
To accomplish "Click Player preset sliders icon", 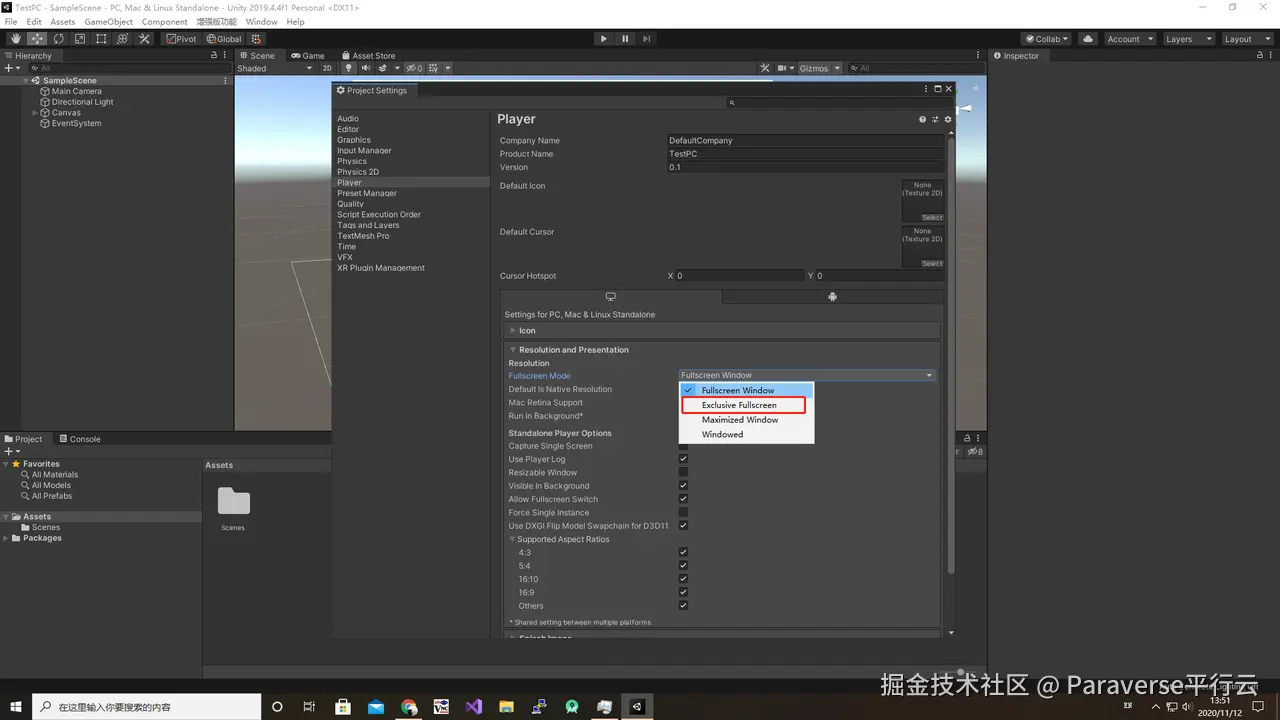I will (936, 119).
